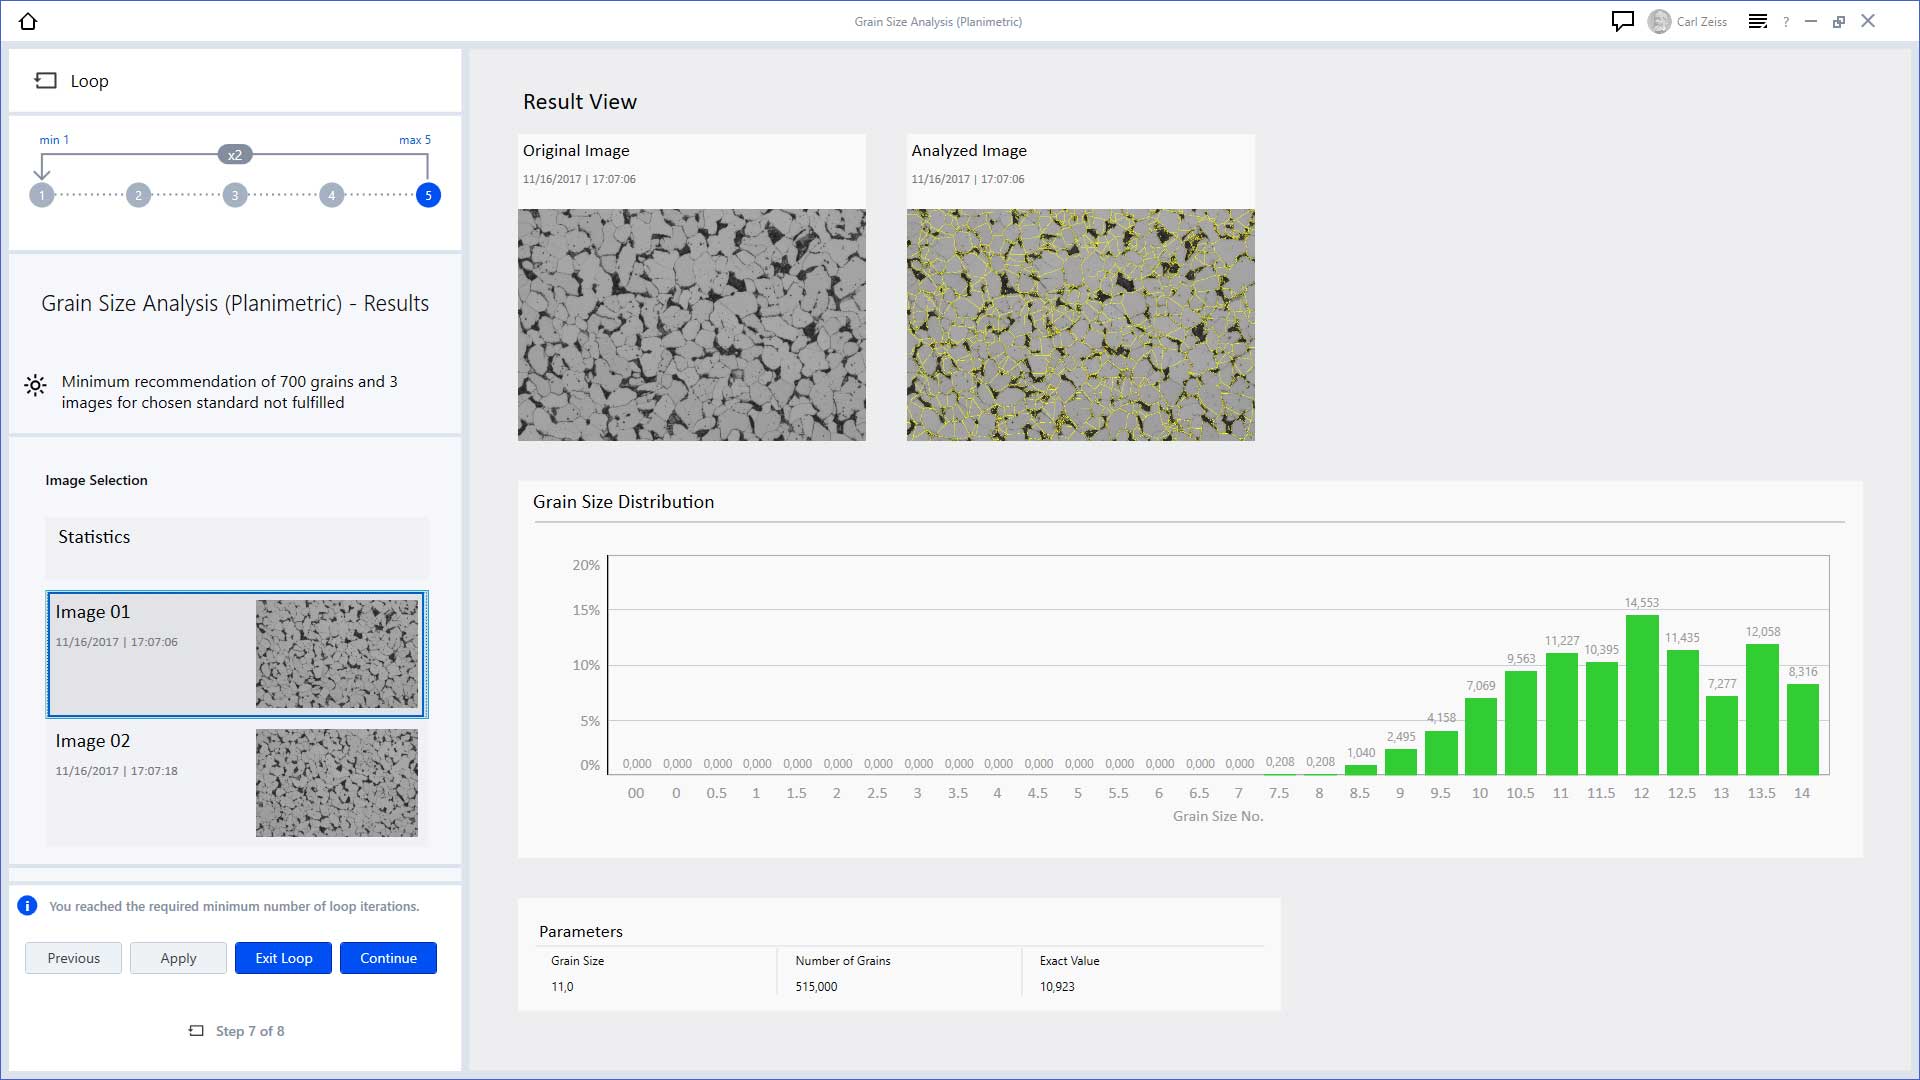This screenshot has height=1080, width=1920.
Task: Select the Grain Size Analysis Results tab
Action: [x=235, y=302]
